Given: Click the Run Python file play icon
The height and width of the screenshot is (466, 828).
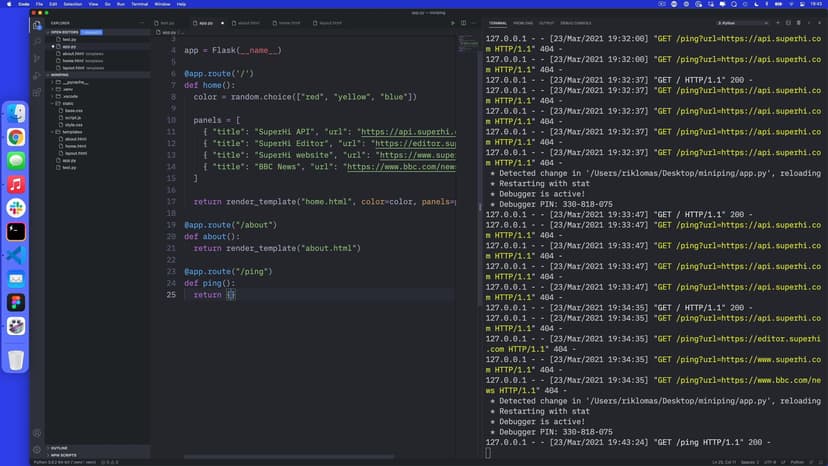Looking at the screenshot, I should click(x=452, y=22).
